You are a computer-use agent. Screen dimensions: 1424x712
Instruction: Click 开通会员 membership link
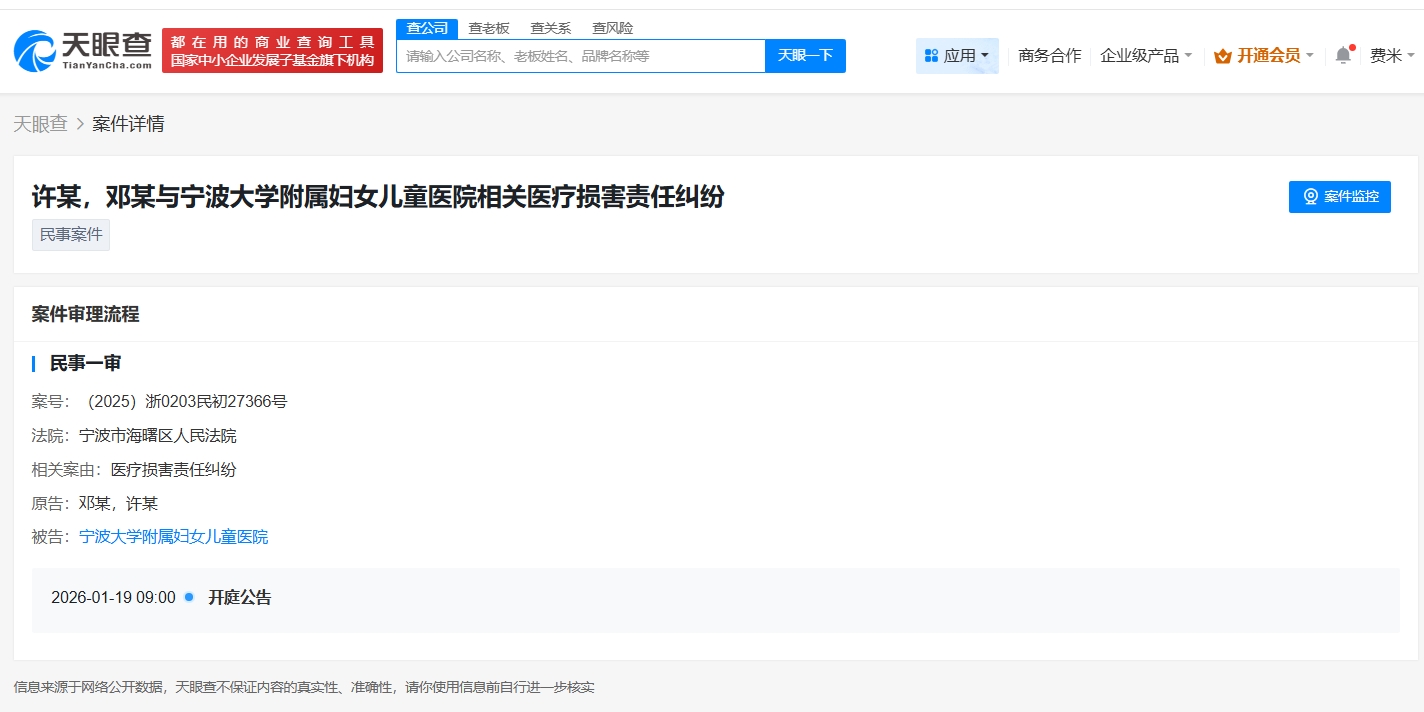(x=1268, y=56)
